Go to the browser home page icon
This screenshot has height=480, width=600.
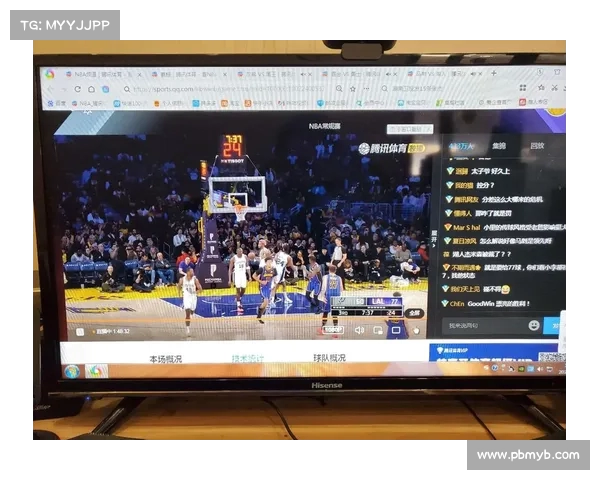click(91, 89)
